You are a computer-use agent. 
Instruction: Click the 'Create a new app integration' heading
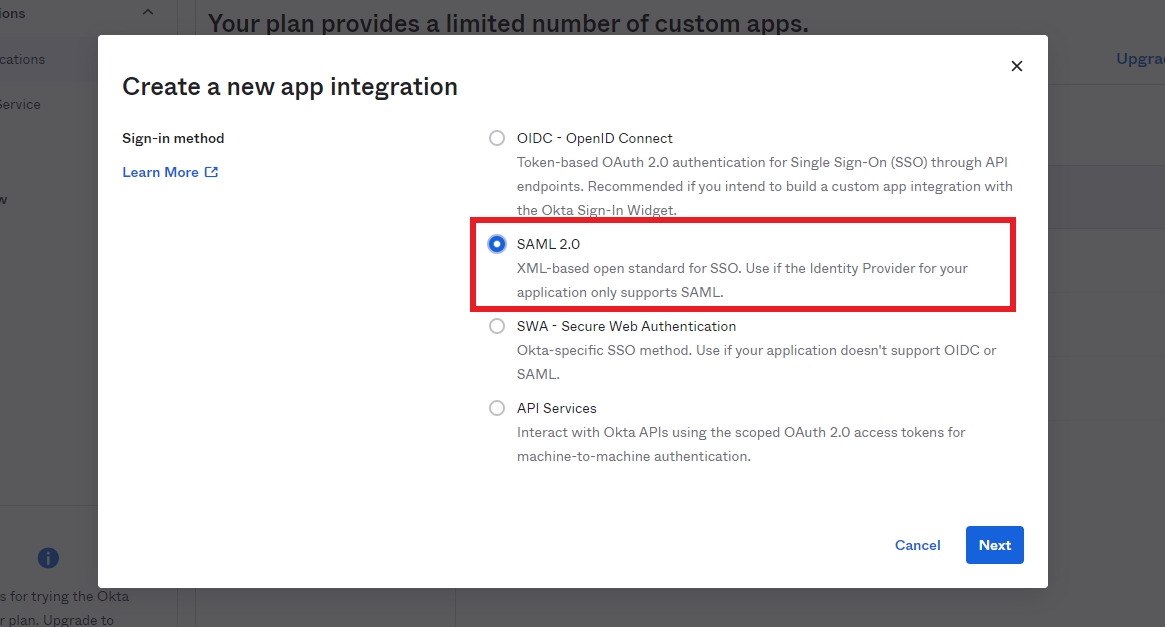(290, 87)
